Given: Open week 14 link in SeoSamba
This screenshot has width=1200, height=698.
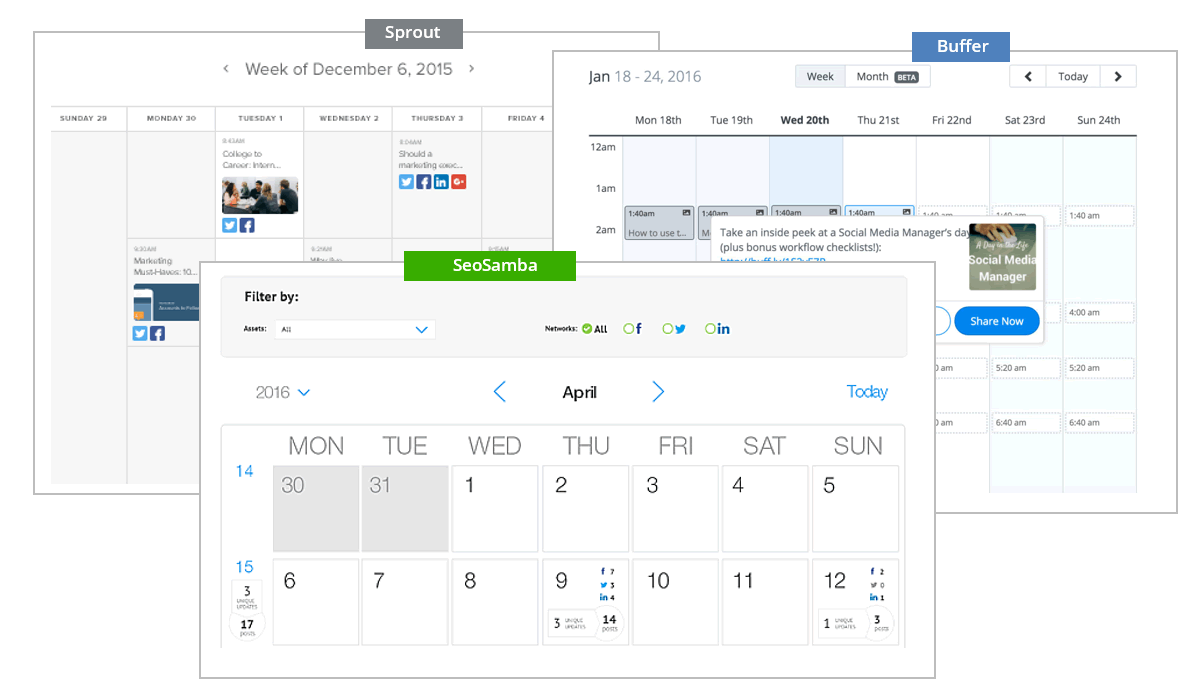Looking at the screenshot, I should click(245, 471).
